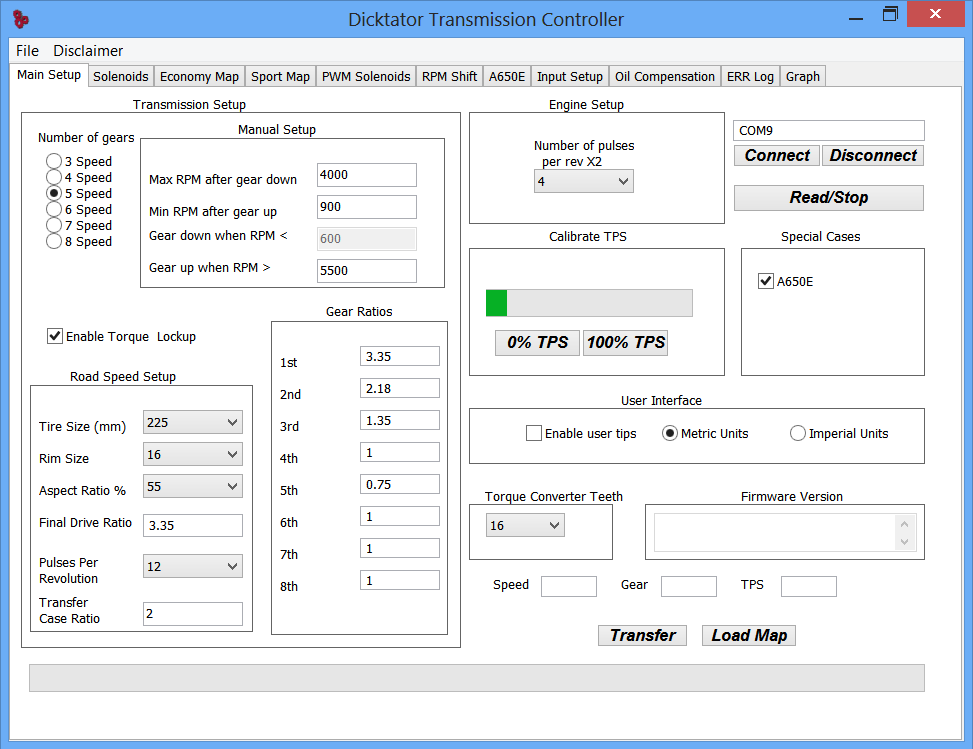Viewport: 973px width, 749px height.
Task: Click the Calibrate TPS progress bar
Action: click(x=589, y=303)
